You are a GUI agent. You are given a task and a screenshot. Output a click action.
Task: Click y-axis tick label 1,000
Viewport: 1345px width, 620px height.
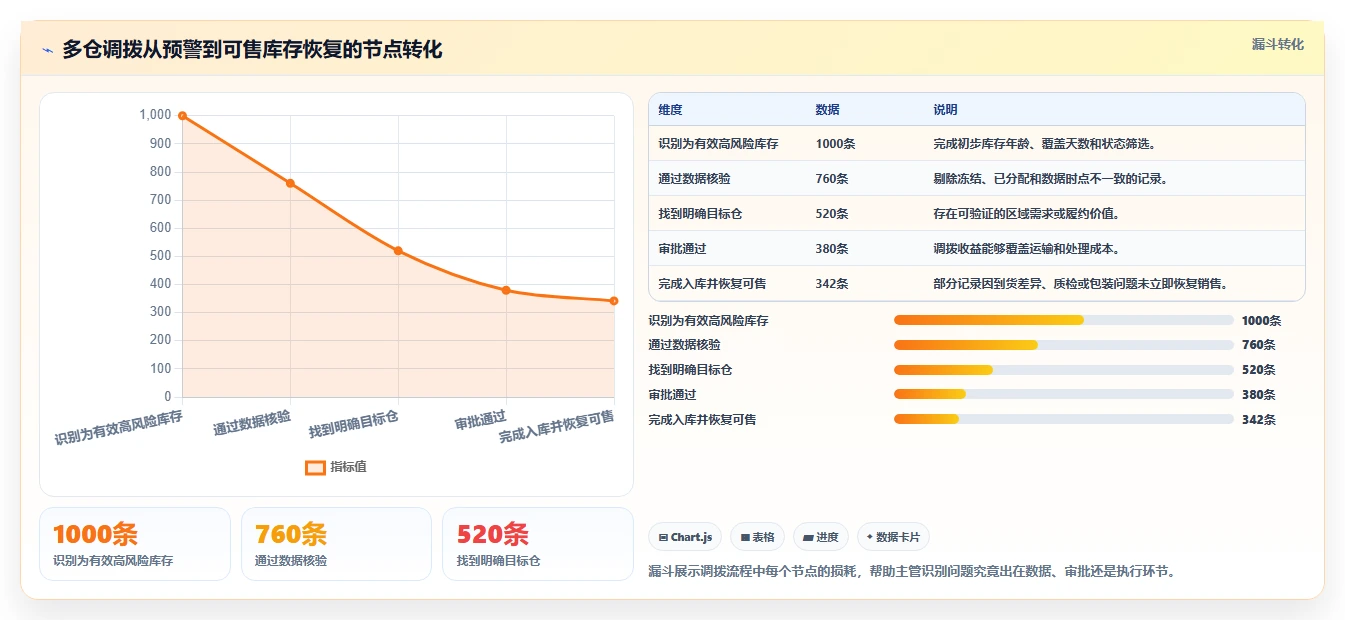click(x=156, y=115)
